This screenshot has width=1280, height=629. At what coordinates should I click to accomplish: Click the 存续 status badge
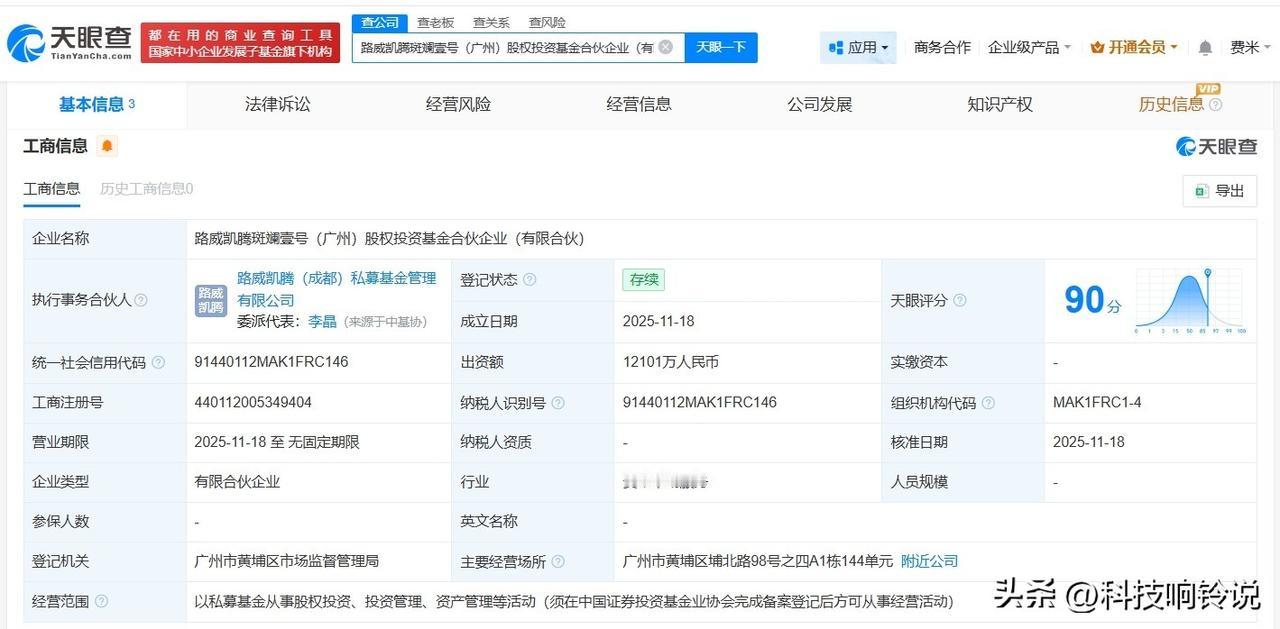tap(643, 280)
